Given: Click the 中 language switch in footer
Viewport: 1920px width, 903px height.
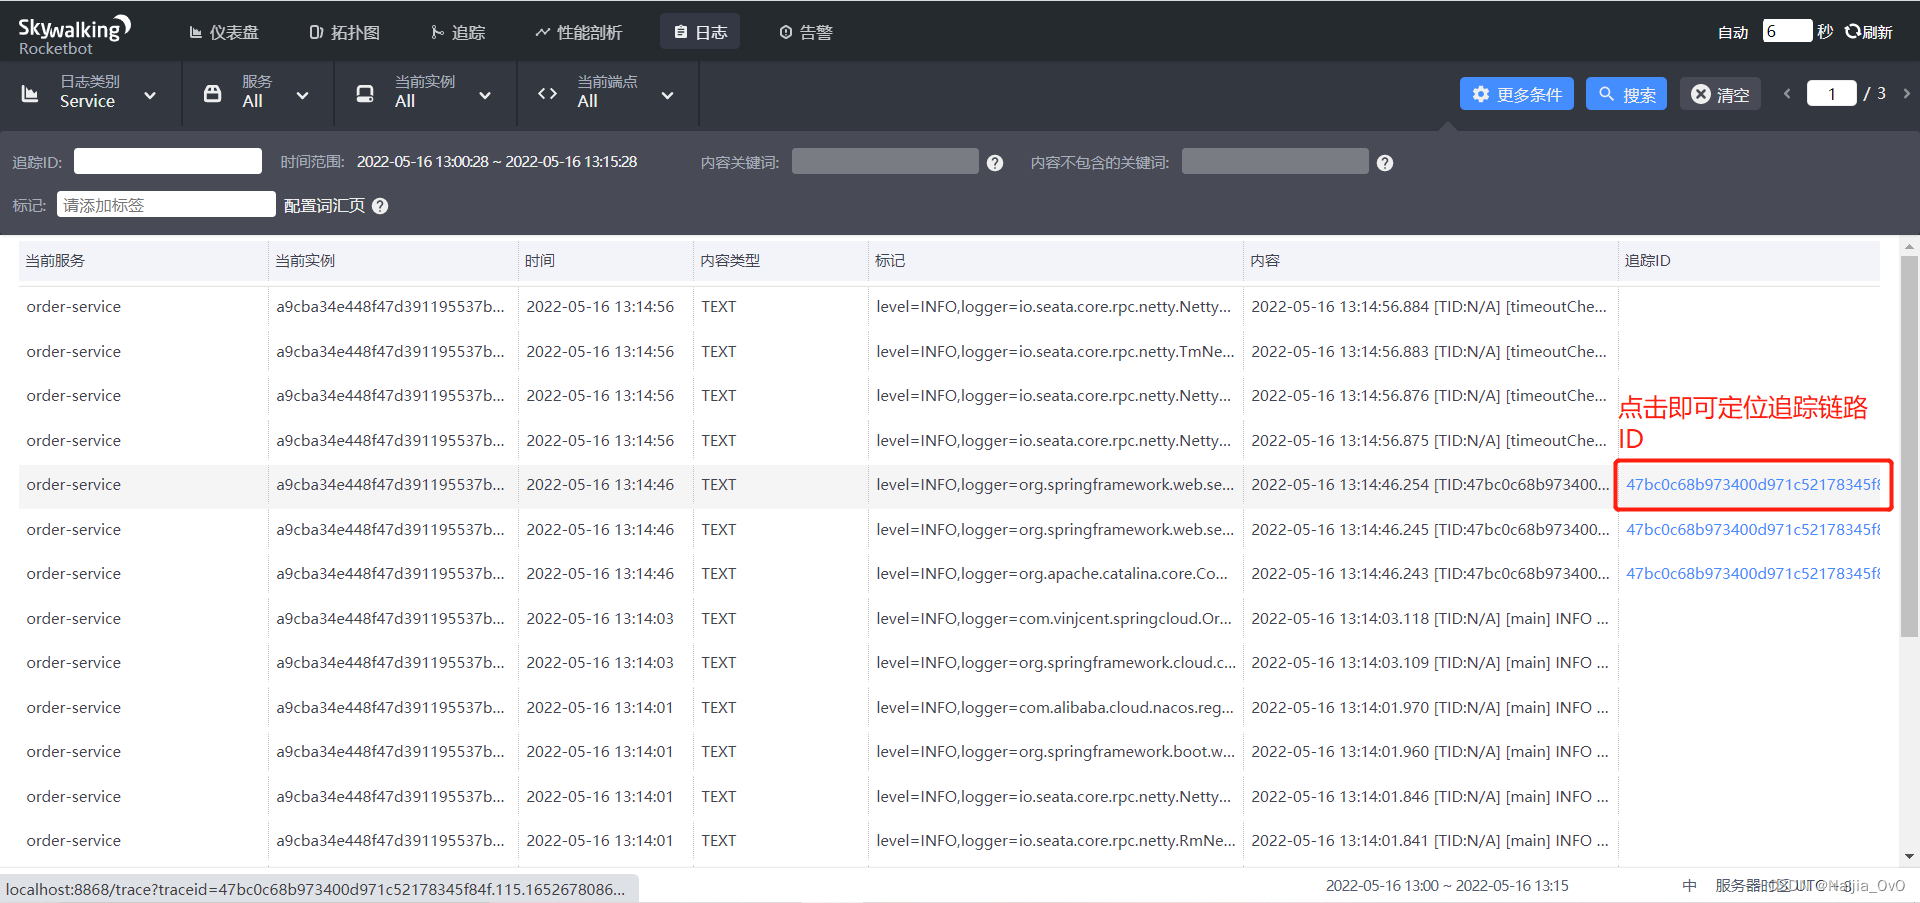Looking at the screenshot, I should pos(1689,886).
